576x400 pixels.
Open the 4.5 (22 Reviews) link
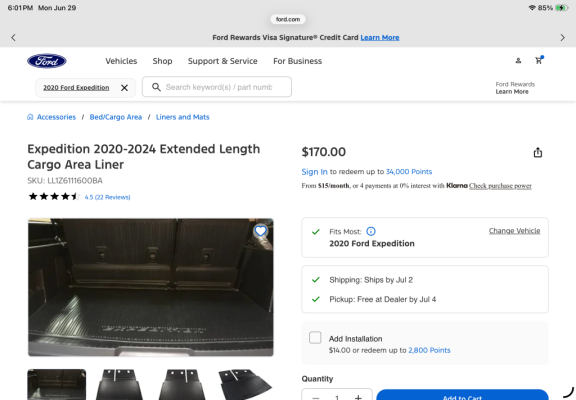click(x=107, y=197)
